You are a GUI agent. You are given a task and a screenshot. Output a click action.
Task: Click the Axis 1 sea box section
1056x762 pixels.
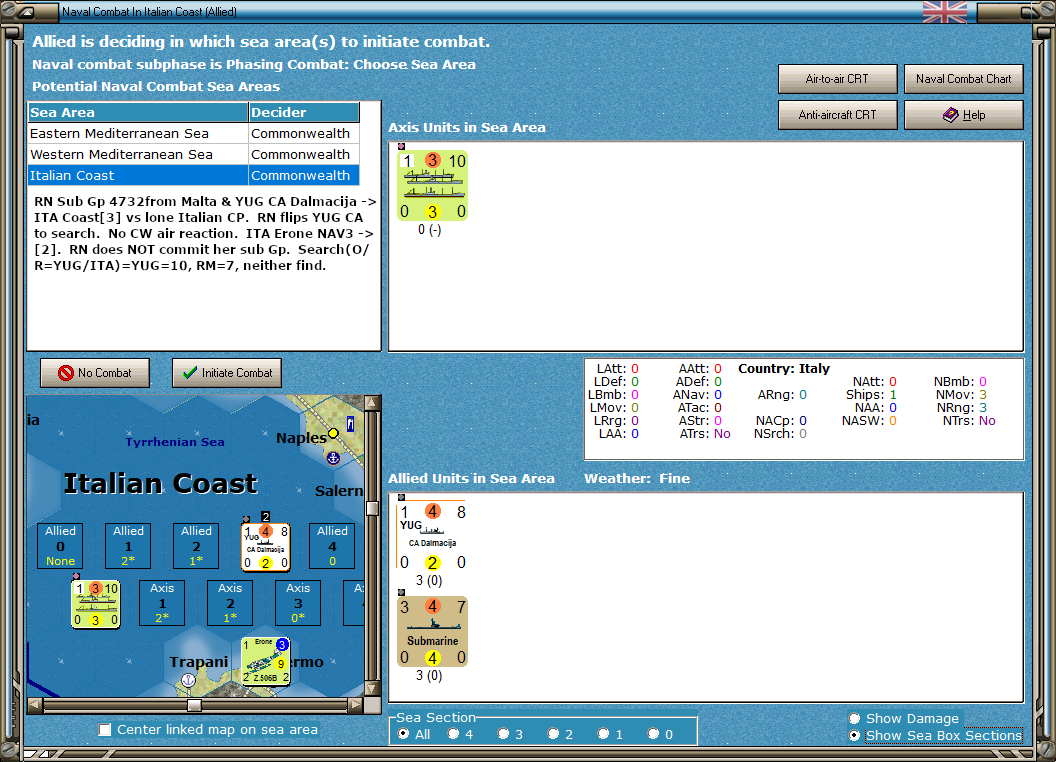pyautogui.click(x=162, y=603)
